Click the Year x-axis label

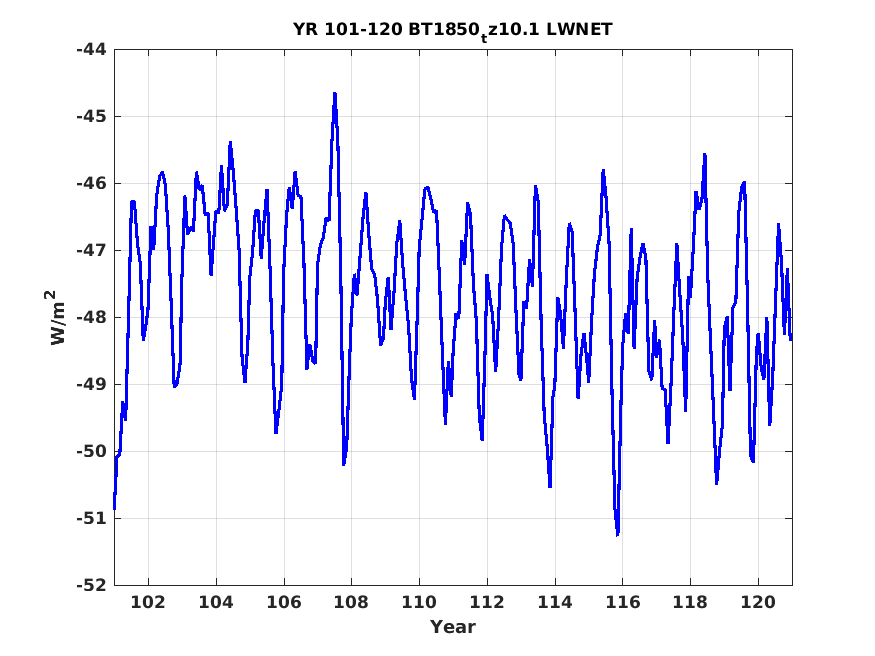point(453,627)
